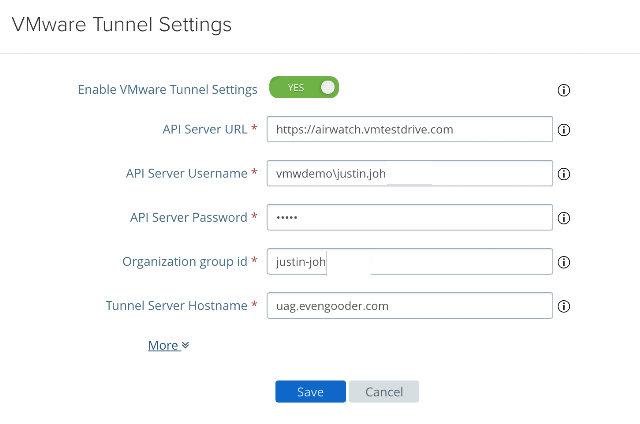Viewport: 640px width, 424px height.
Task: Click the "Enable VMware Tunnel Settings" label
Action: tap(167, 89)
